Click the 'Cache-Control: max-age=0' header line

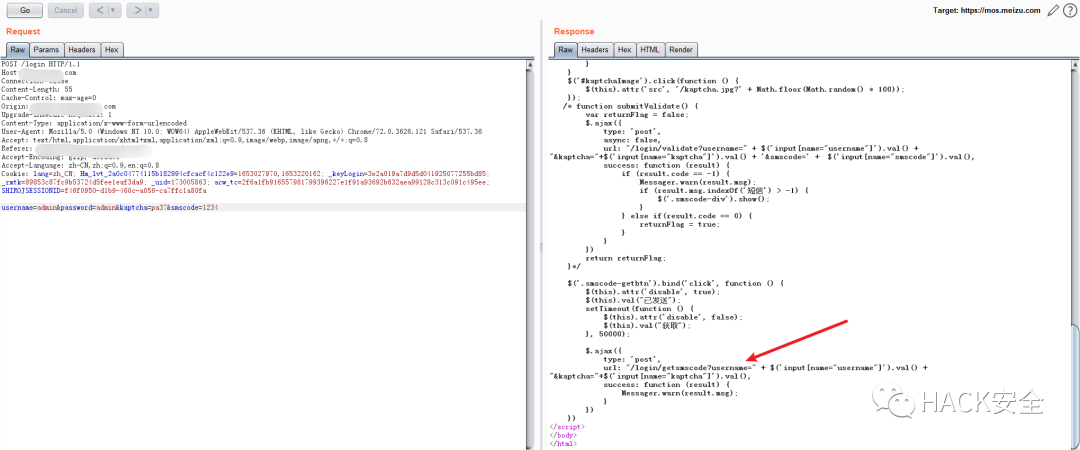tap(49, 98)
